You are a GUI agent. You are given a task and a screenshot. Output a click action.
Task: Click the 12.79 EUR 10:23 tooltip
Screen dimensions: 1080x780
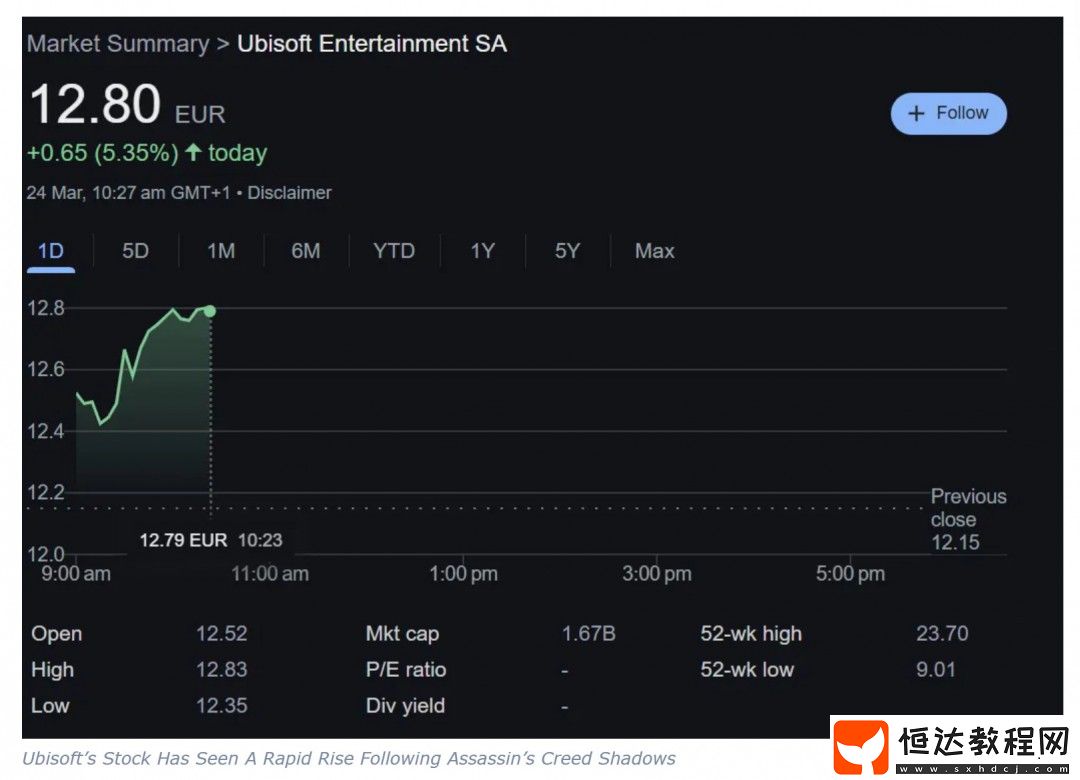point(211,540)
